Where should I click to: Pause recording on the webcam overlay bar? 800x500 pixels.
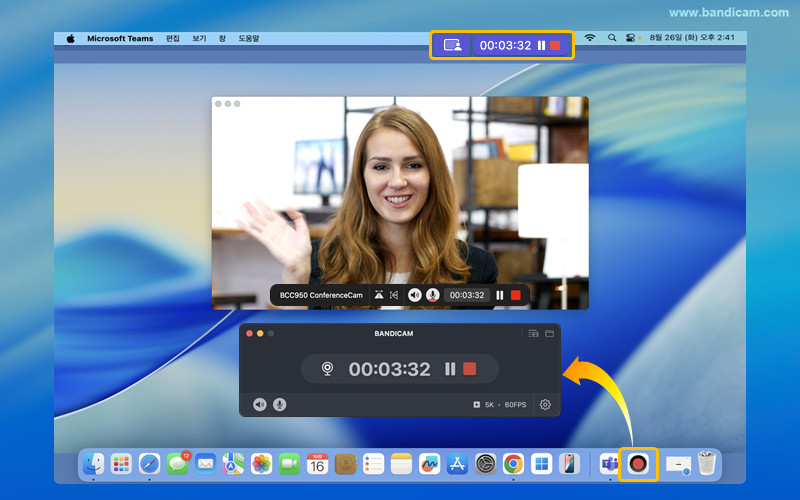point(499,295)
